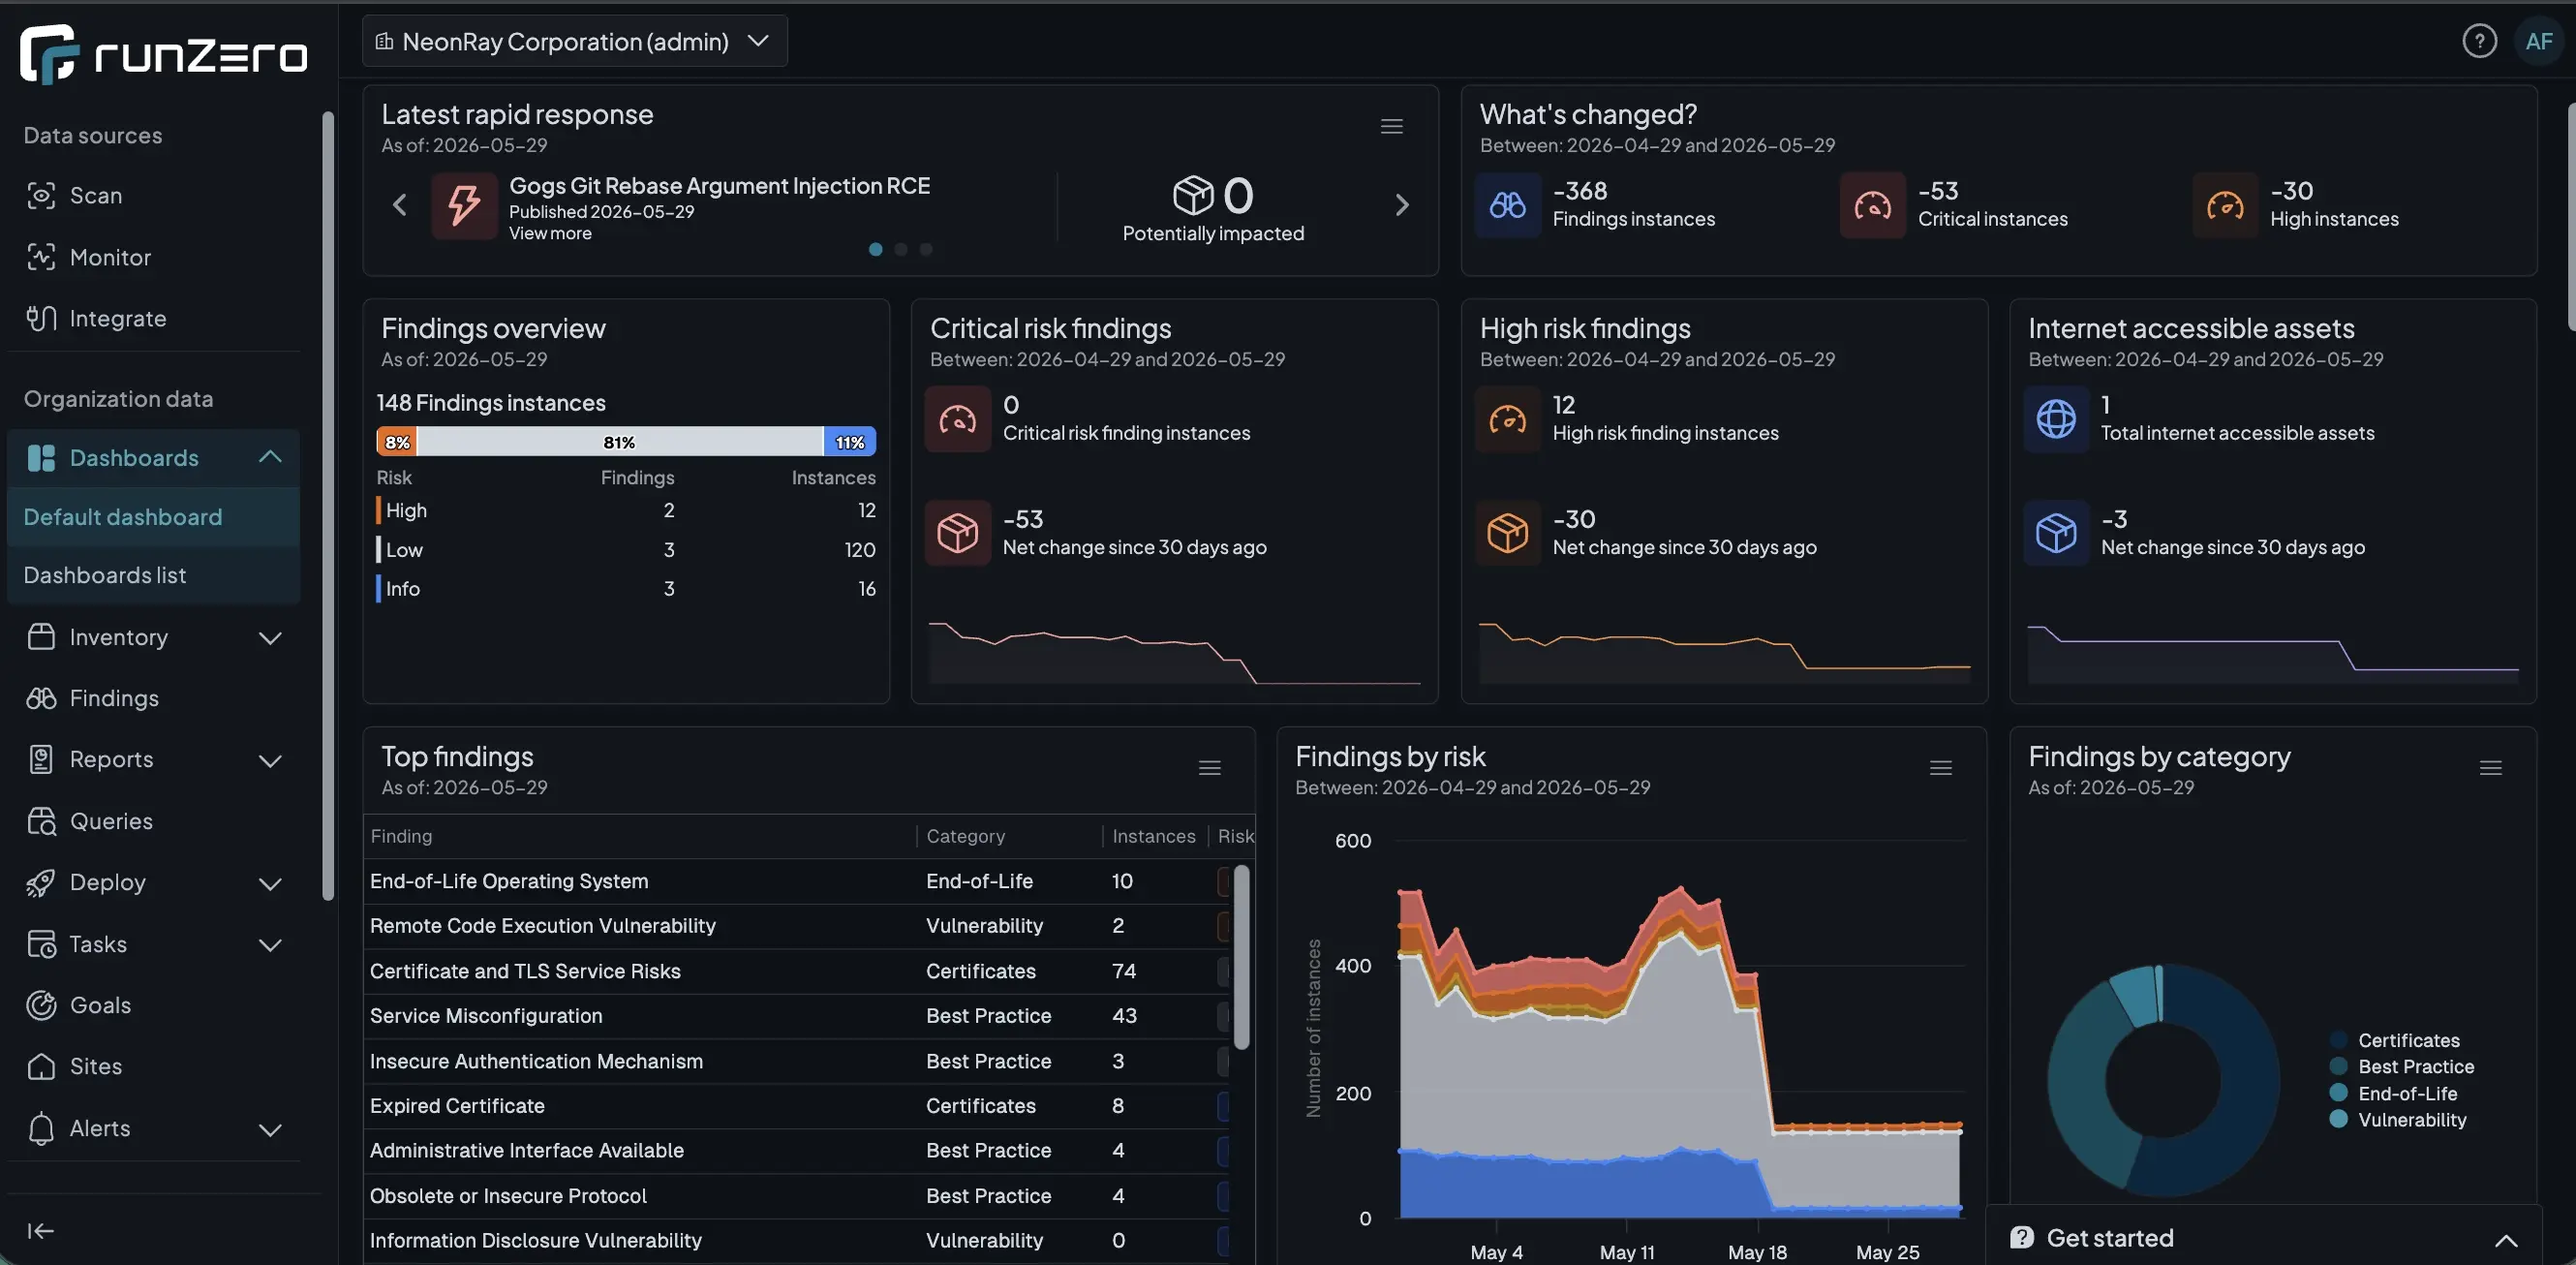Click the Reports sidebar icon
The image size is (2576, 1265).
(41, 759)
